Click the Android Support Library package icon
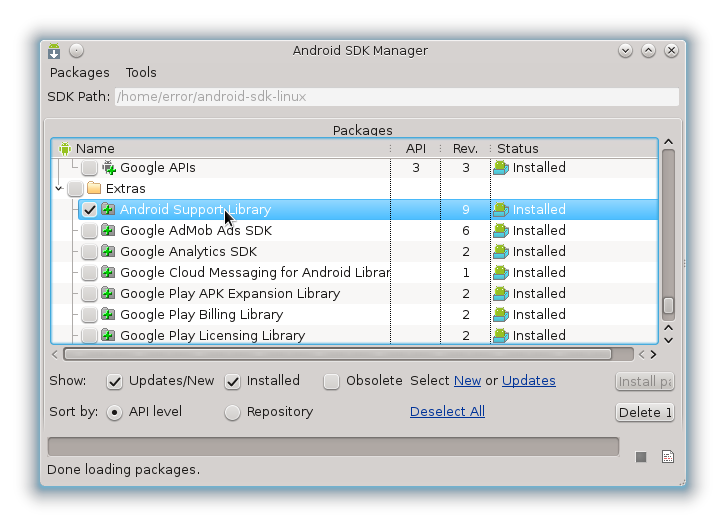This screenshot has width=726, height=526. 108,209
